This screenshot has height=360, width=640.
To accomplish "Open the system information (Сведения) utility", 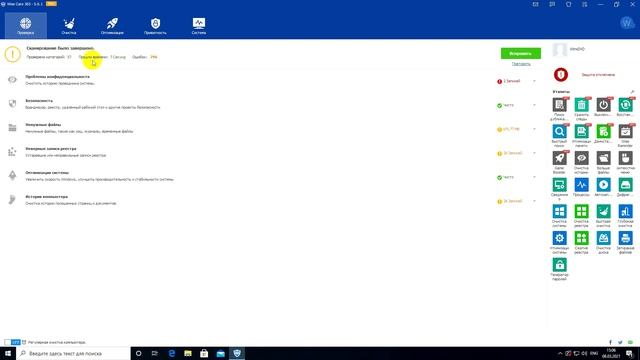I will [x=560, y=184].
